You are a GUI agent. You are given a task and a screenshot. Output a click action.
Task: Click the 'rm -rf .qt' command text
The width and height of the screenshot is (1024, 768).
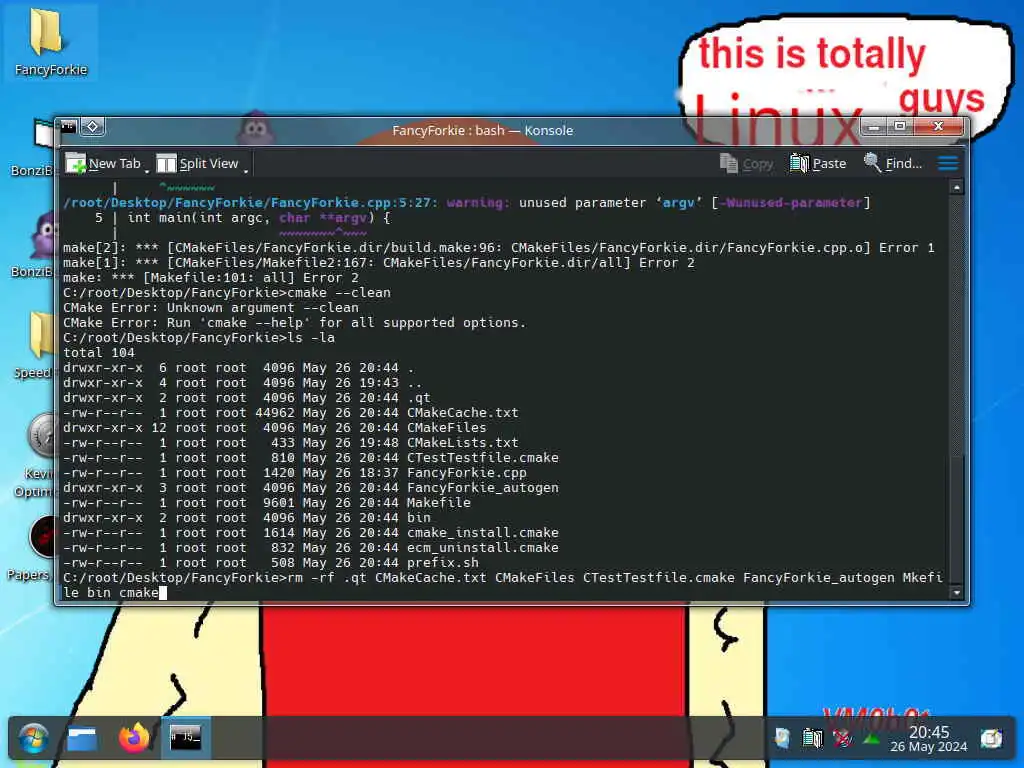[327, 578]
